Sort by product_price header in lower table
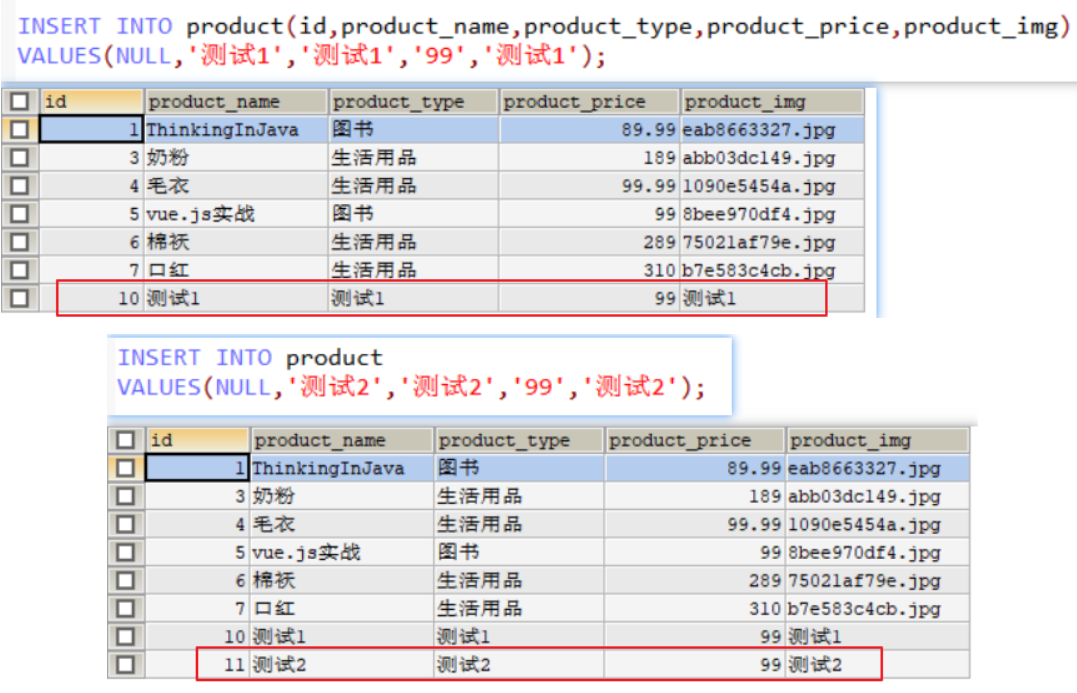 pyautogui.click(x=695, y=440)
